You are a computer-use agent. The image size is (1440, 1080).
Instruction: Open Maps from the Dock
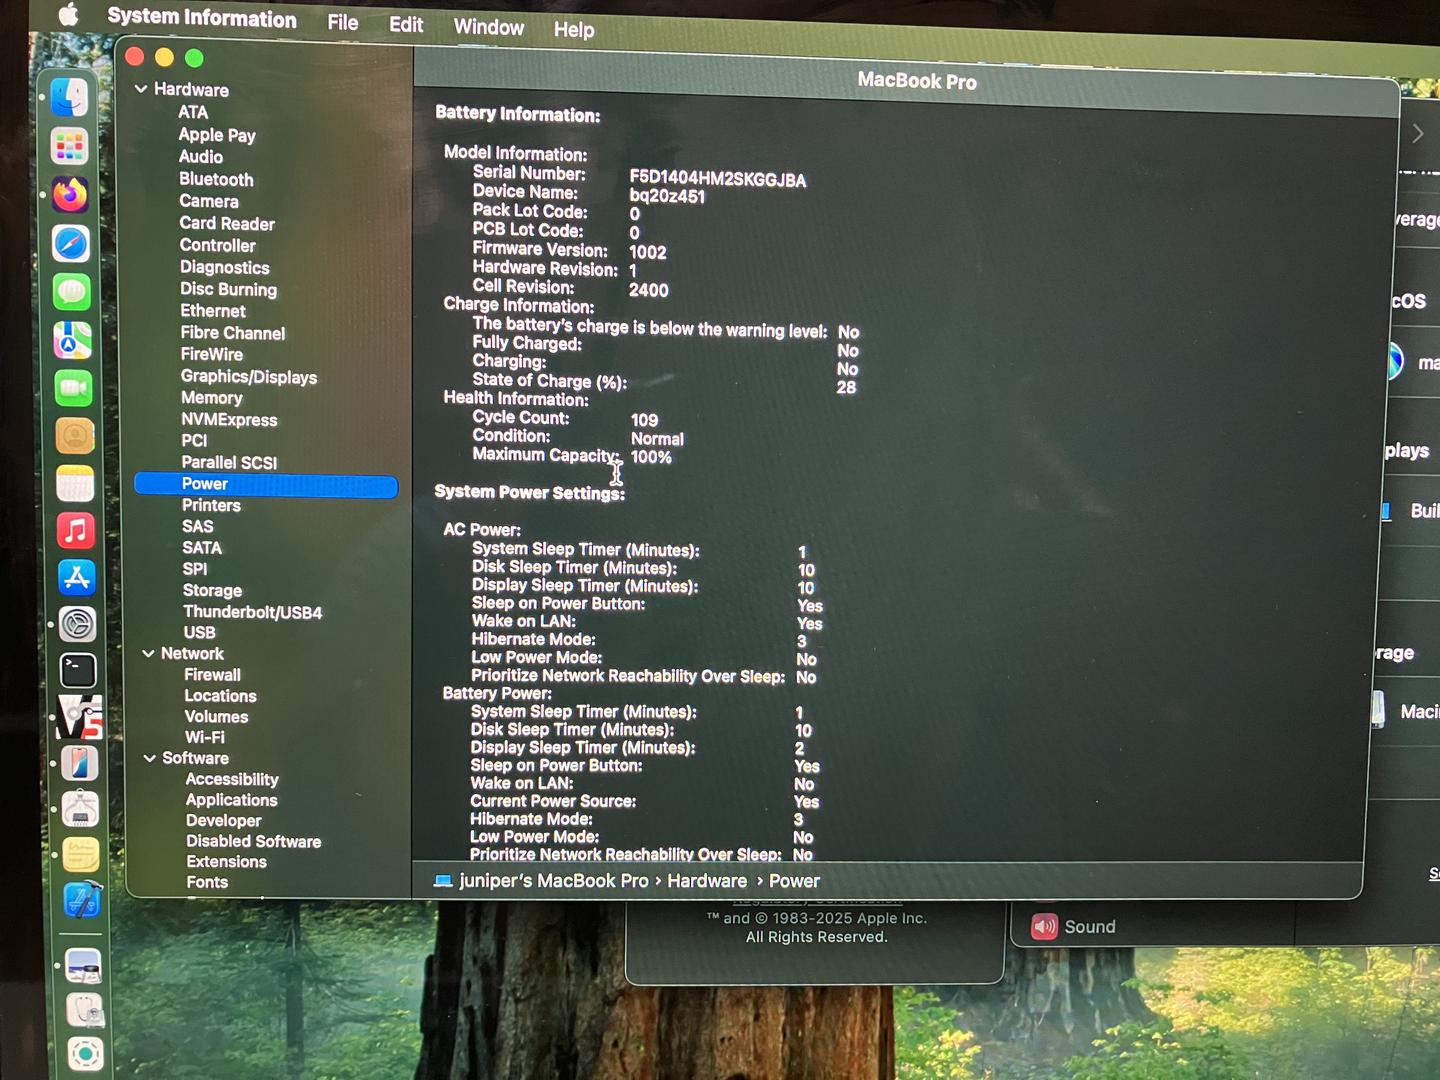click(73, 340)
